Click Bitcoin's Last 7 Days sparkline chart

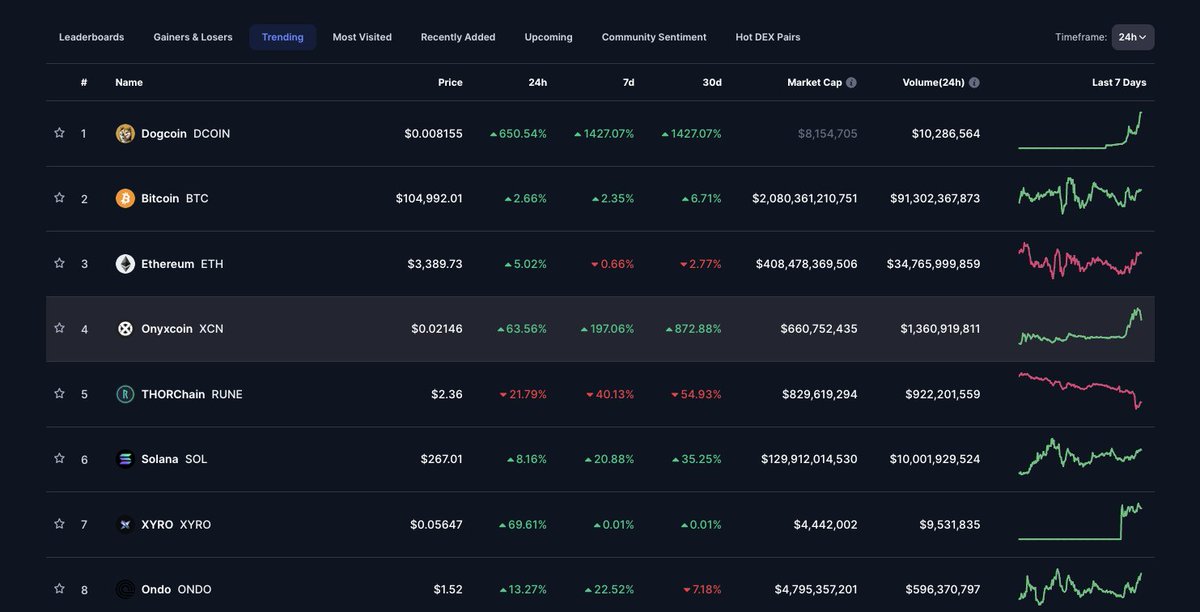pos(1080,197)
